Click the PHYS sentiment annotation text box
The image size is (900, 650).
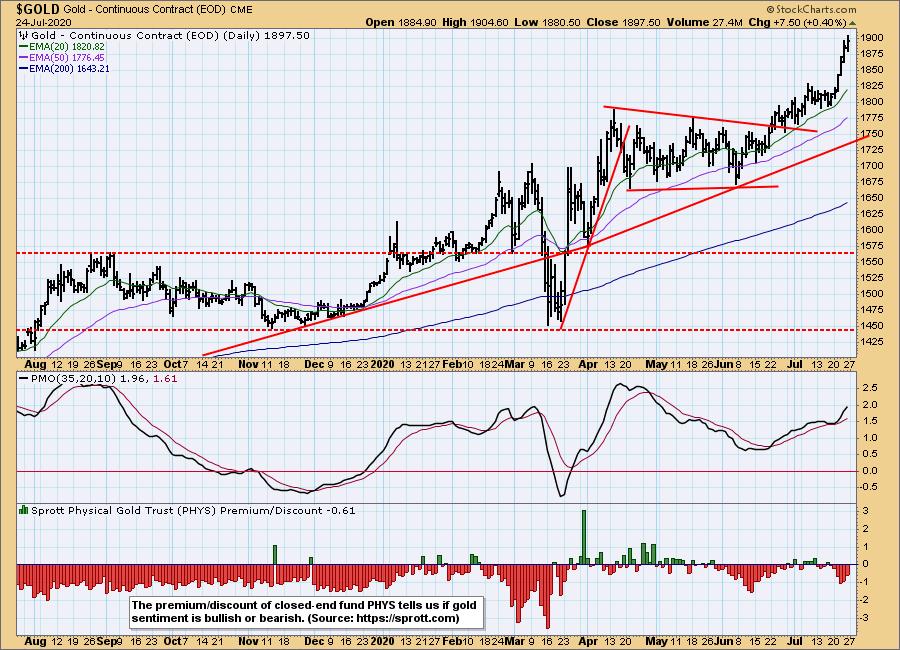click(x=306, y=612)
